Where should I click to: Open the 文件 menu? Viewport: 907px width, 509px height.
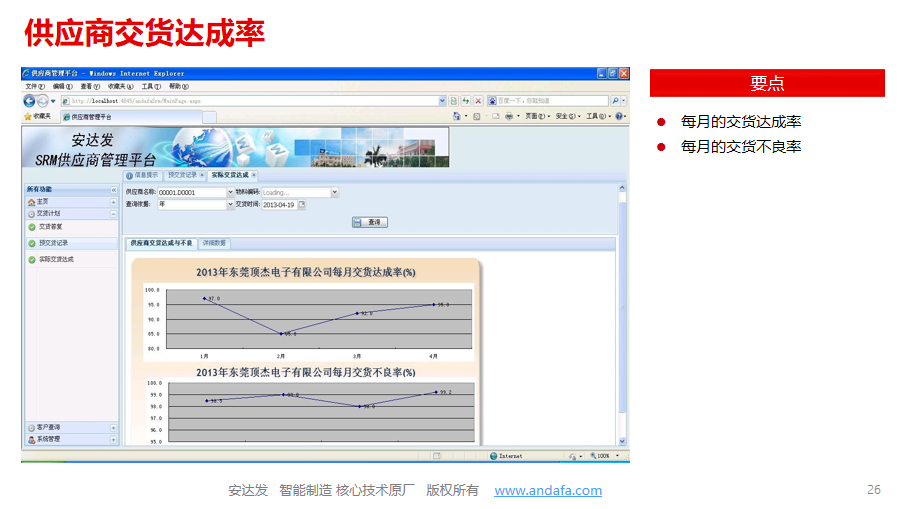(x=35, y=86)
